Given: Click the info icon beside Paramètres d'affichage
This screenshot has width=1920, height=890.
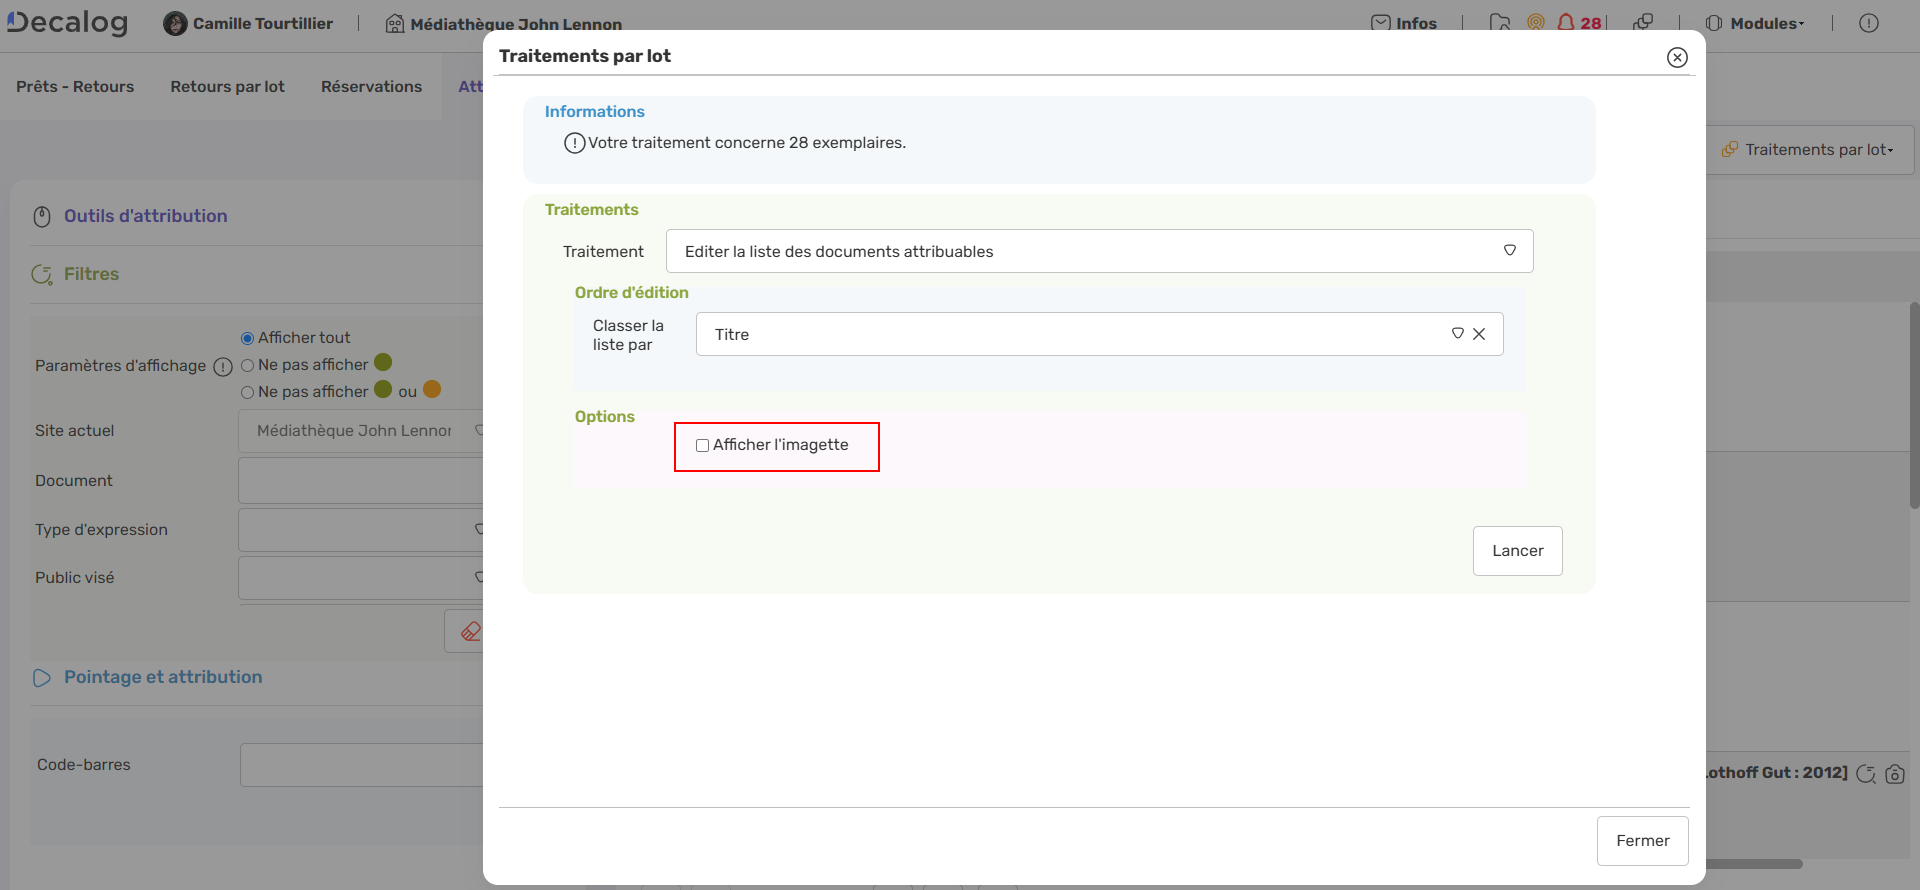Looking at the screenshot, I should tap(223, 367).
